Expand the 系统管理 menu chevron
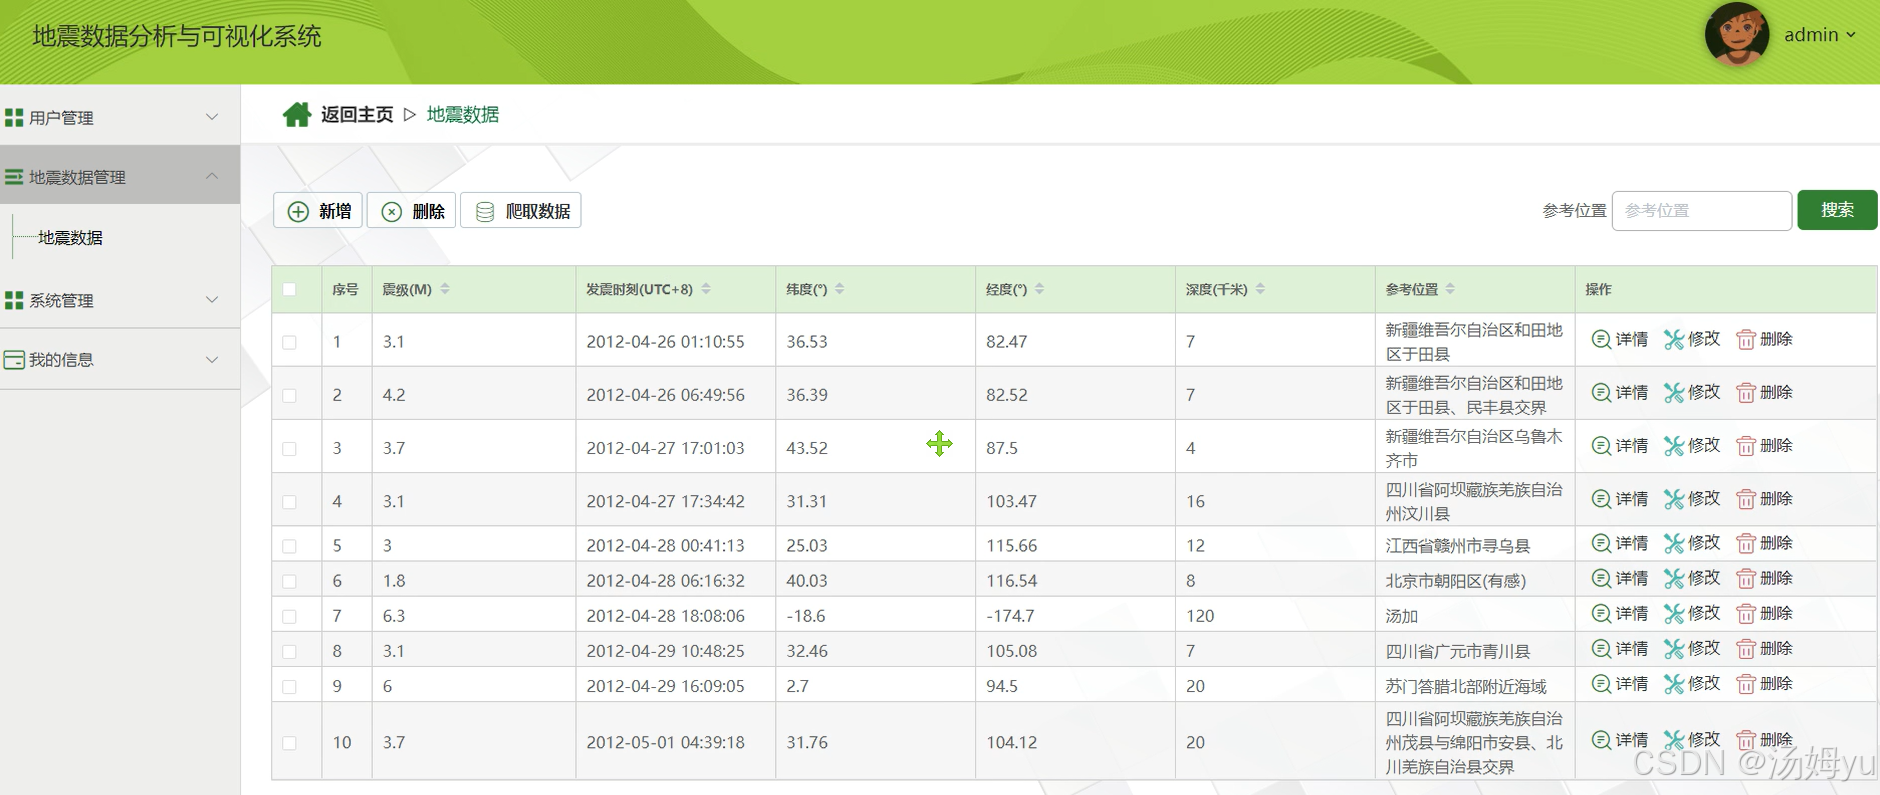Viewport: 1880px width, 795px height. coord(212,300)
